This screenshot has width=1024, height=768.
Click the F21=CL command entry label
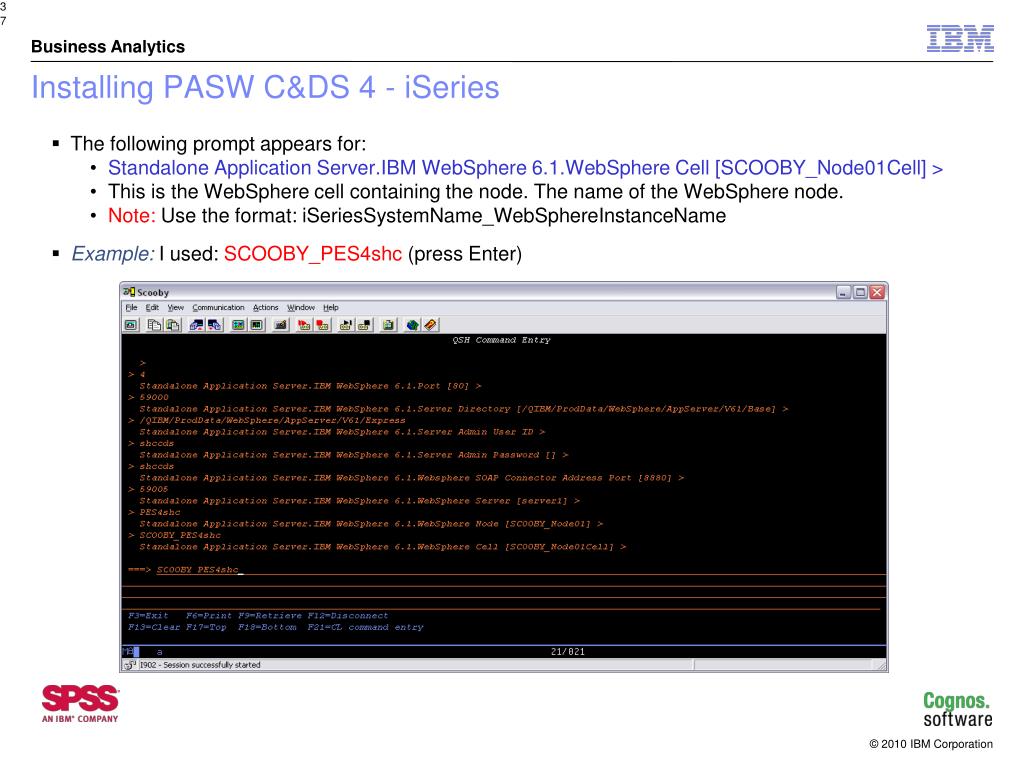point(365,627)
